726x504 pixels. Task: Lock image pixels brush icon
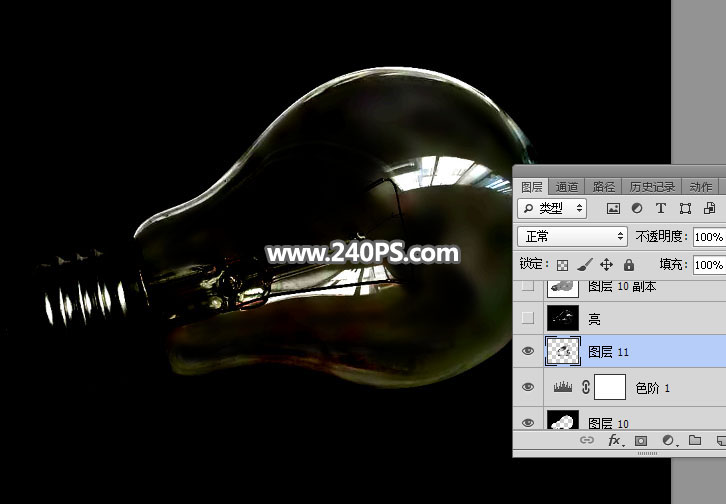click(584, 265)
